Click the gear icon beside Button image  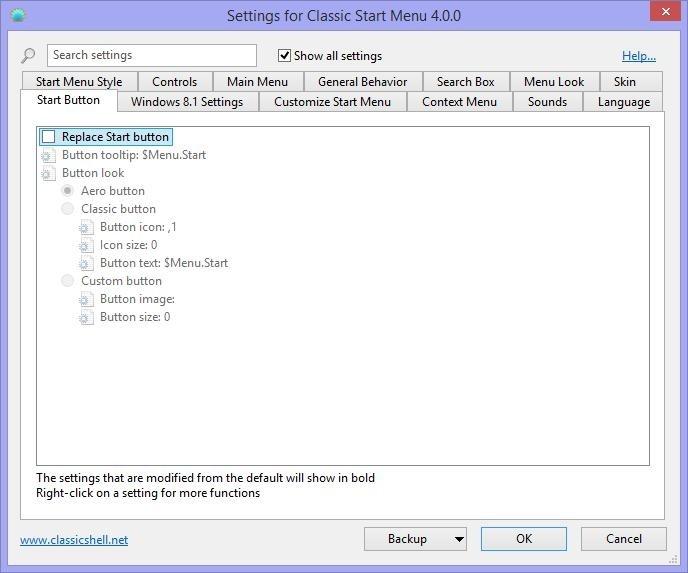pyautogui.click(x=86, y=299)
